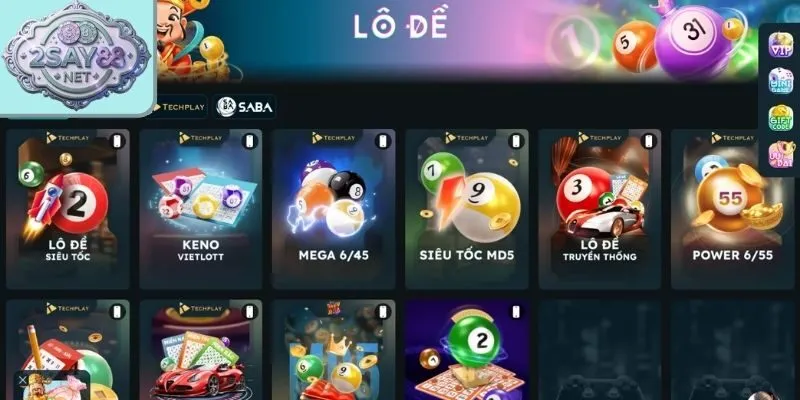This screenshot has height=400, width=800.
Task: Open the Keno Vietlott game card
Action: pyautogui.click(x=201, y=209)
